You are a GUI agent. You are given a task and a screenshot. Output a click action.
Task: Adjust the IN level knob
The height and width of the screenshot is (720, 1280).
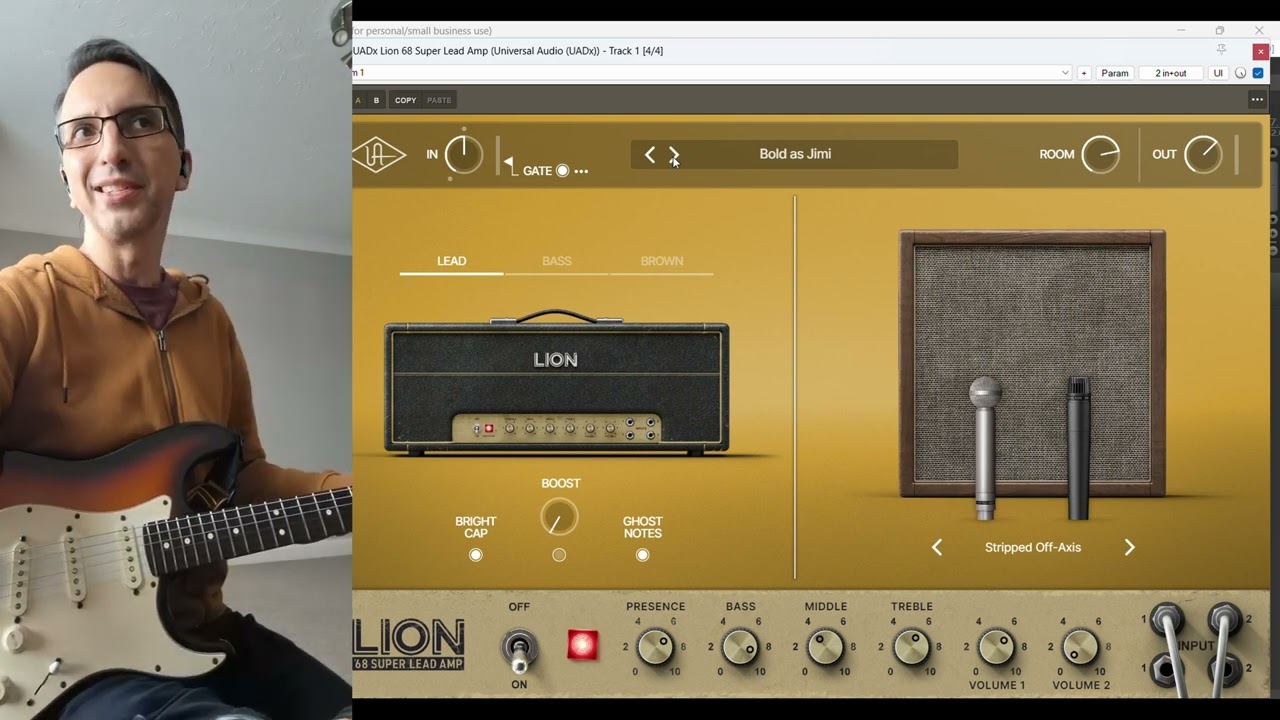click(463, 155)
